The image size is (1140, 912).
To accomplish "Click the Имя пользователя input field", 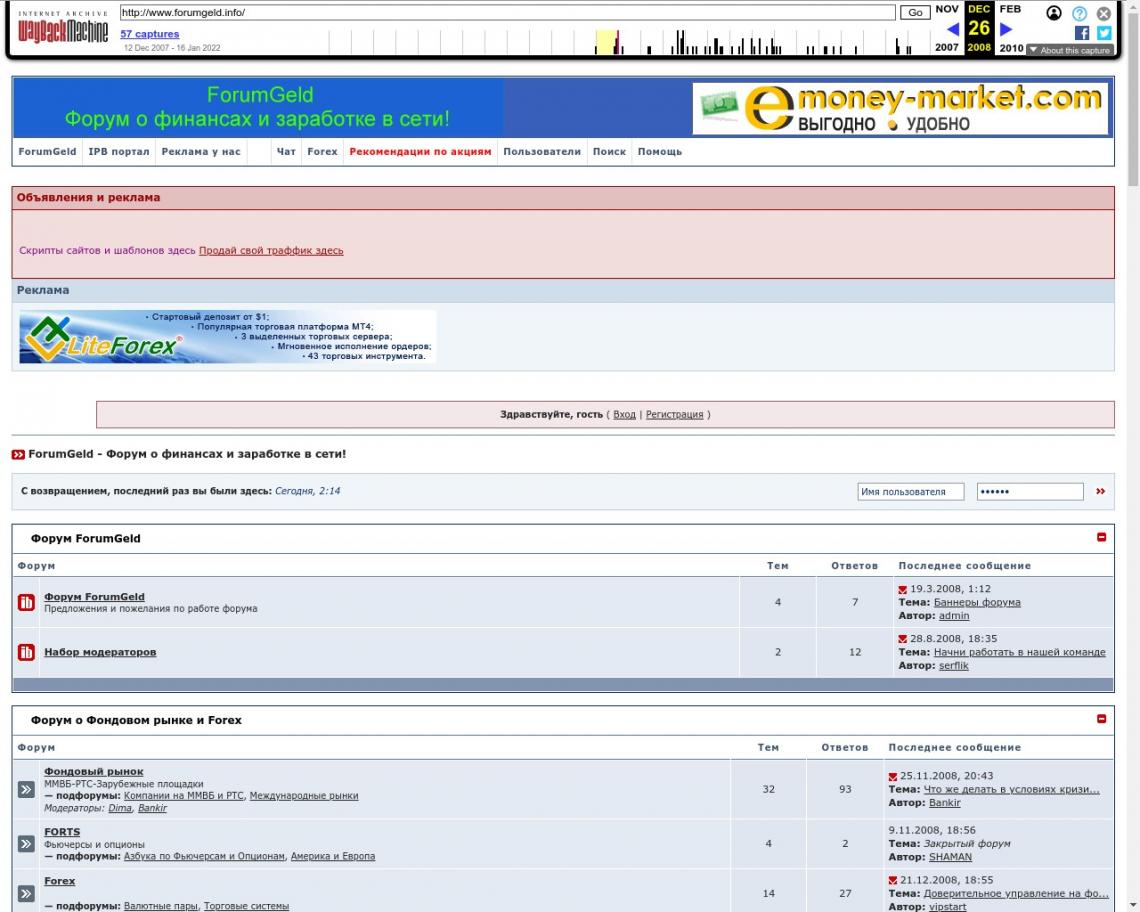I will click(910, 492).
